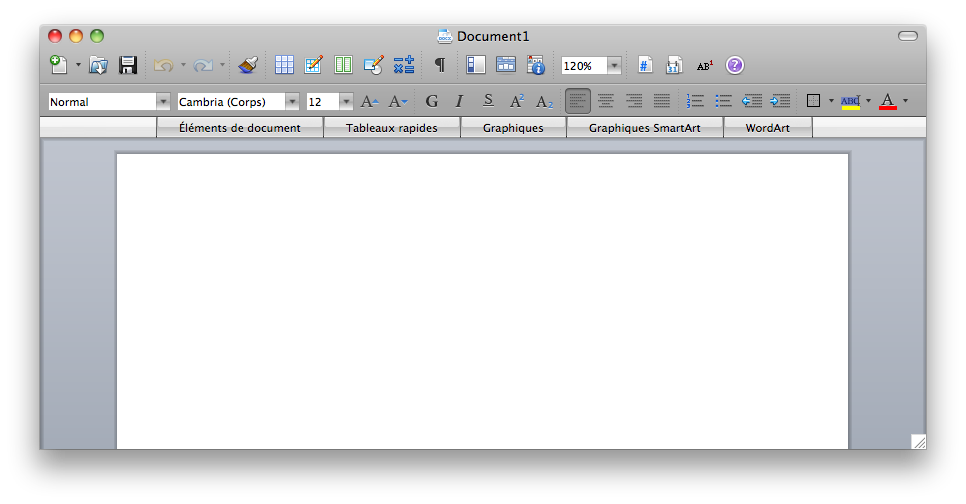The height and width of the screenshot is (504, 966).
Task: Open the Columns layout icon
Action: tap(343, 65)
